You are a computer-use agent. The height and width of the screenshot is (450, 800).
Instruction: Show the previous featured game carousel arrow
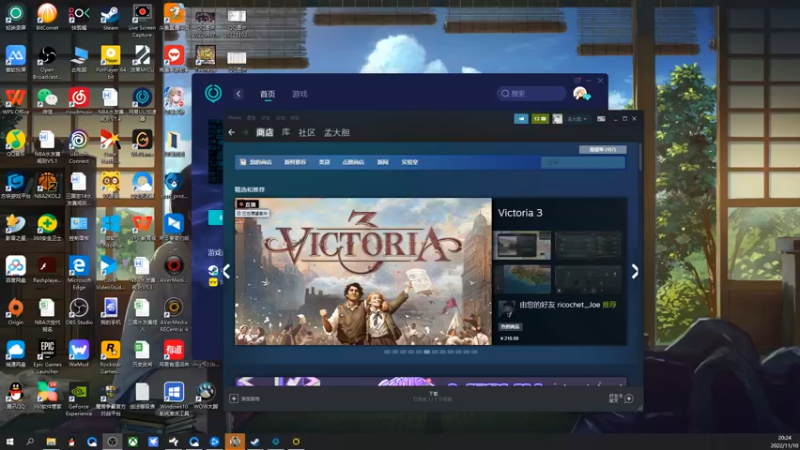(227, 271)
